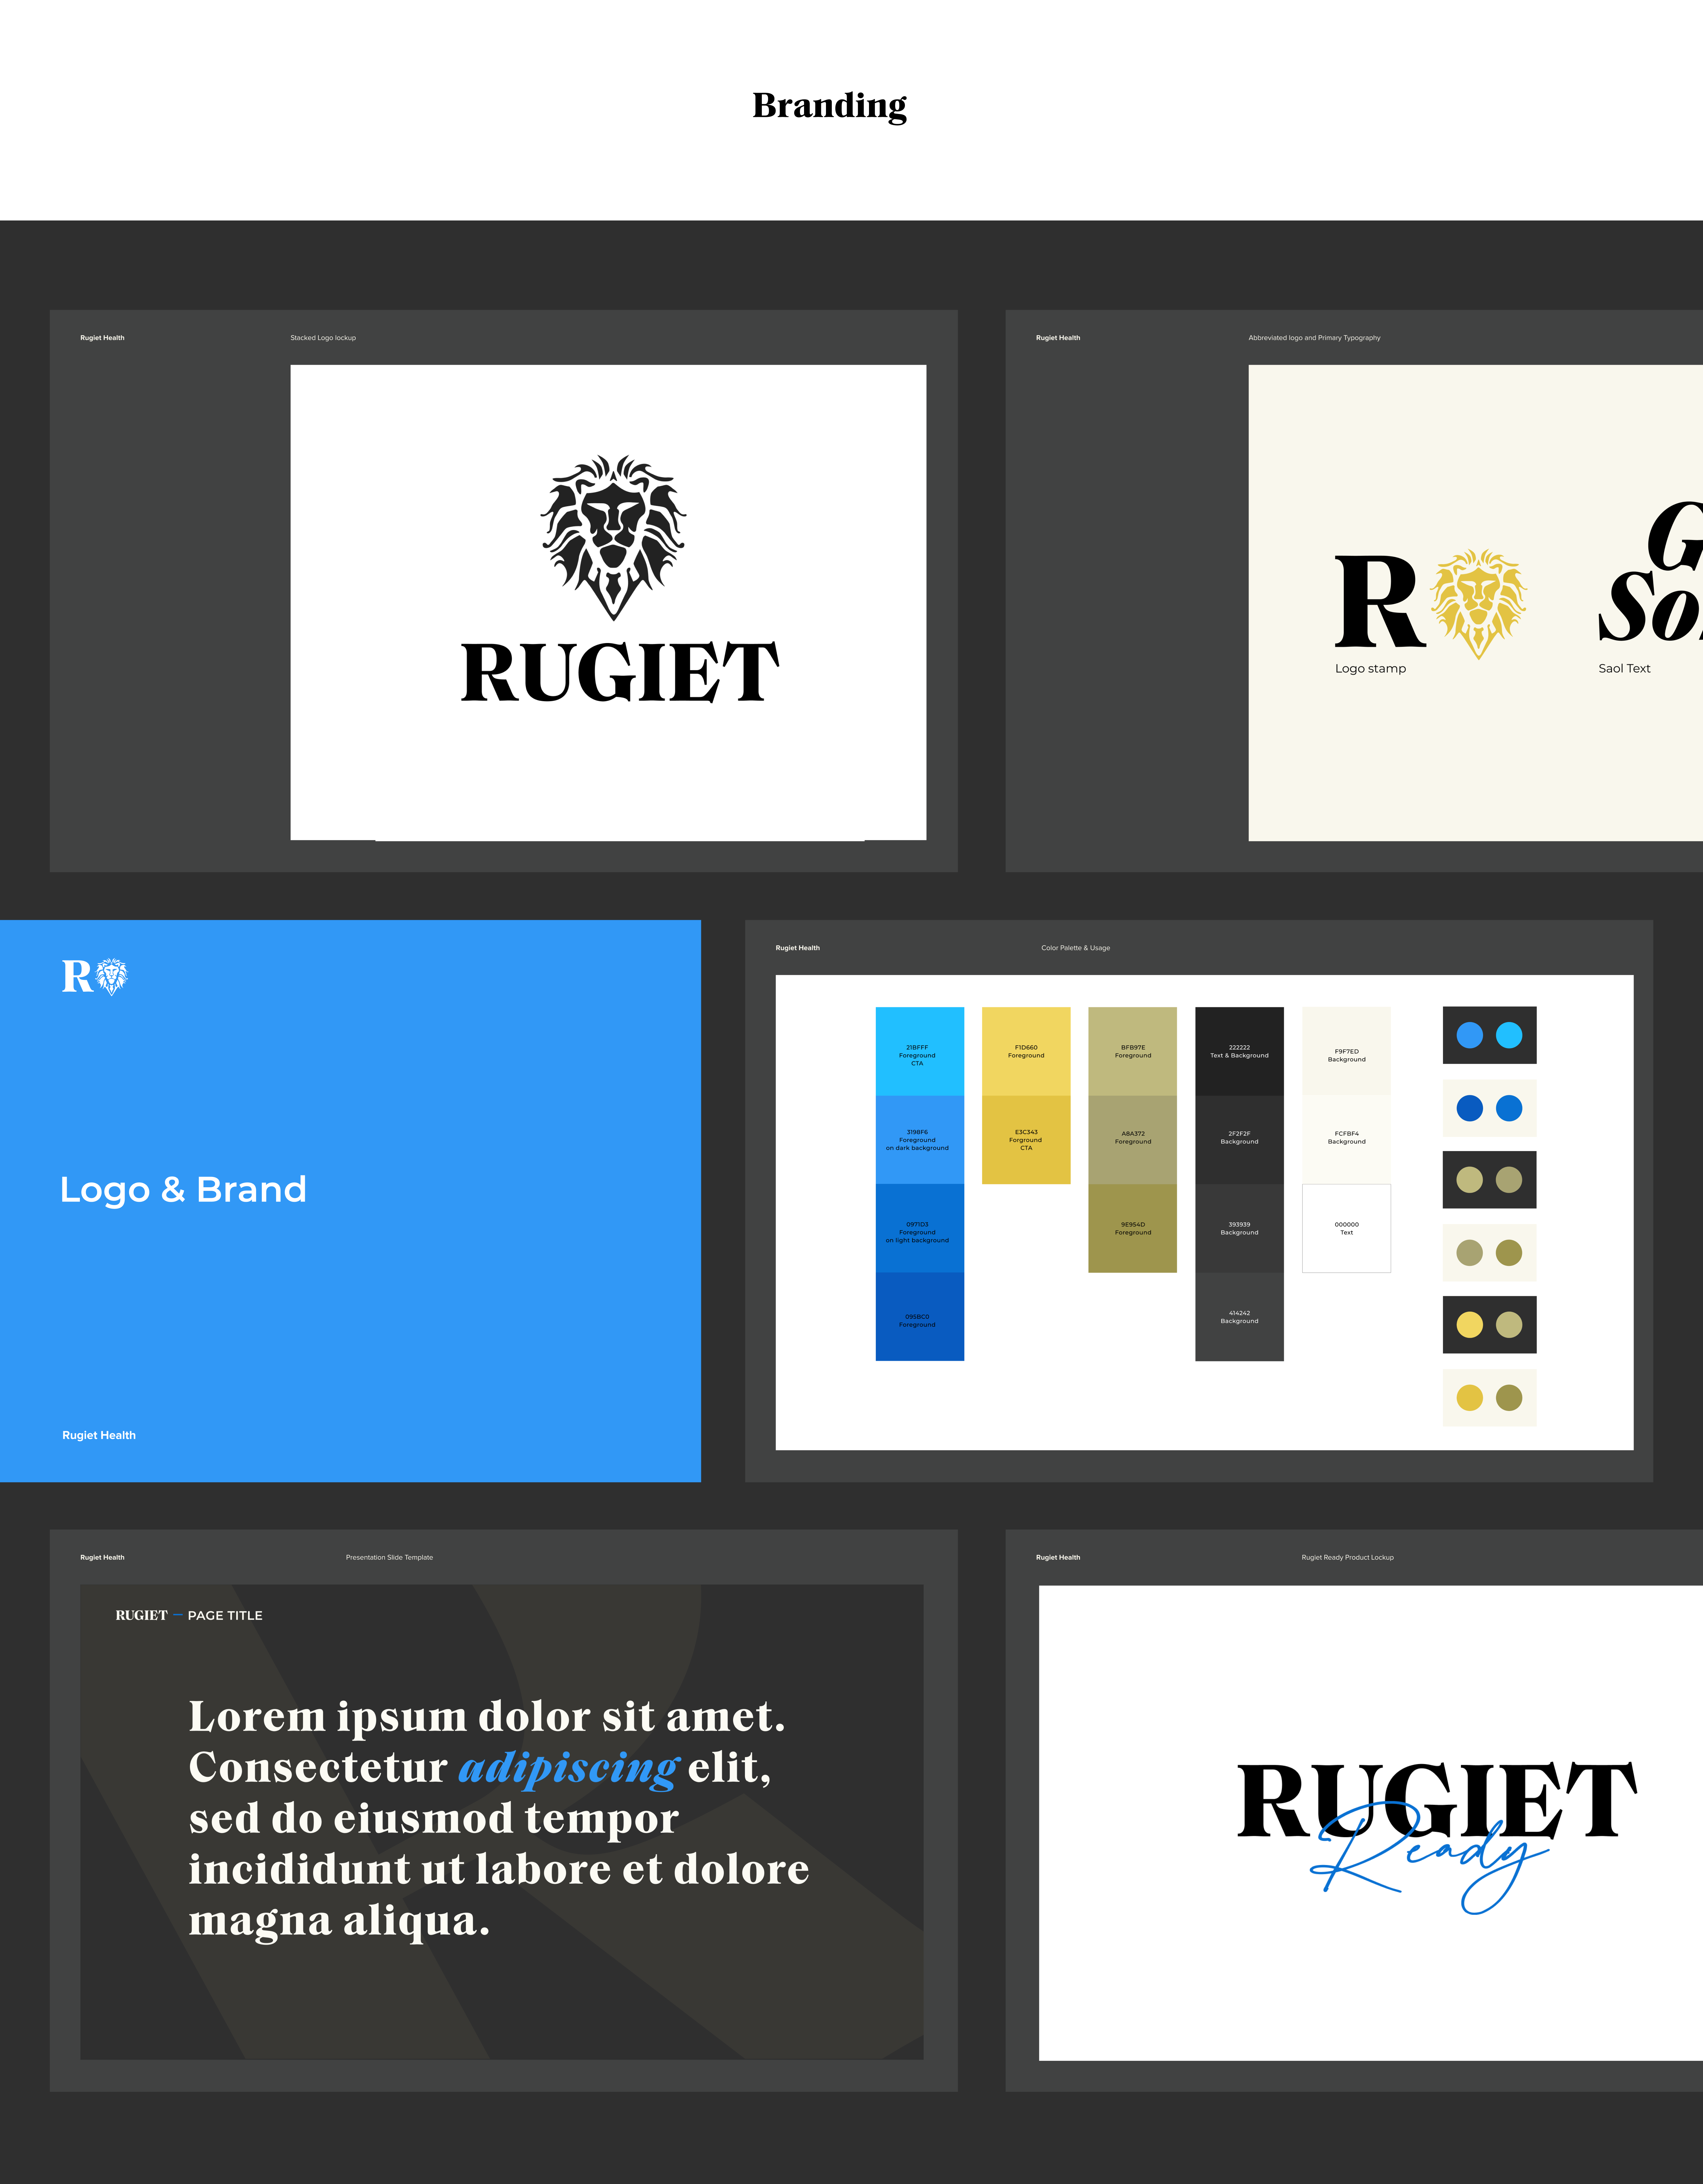Click the cyan circle on dark tile
Screen dimensions: 1703x2184
coord(1509,1035)
